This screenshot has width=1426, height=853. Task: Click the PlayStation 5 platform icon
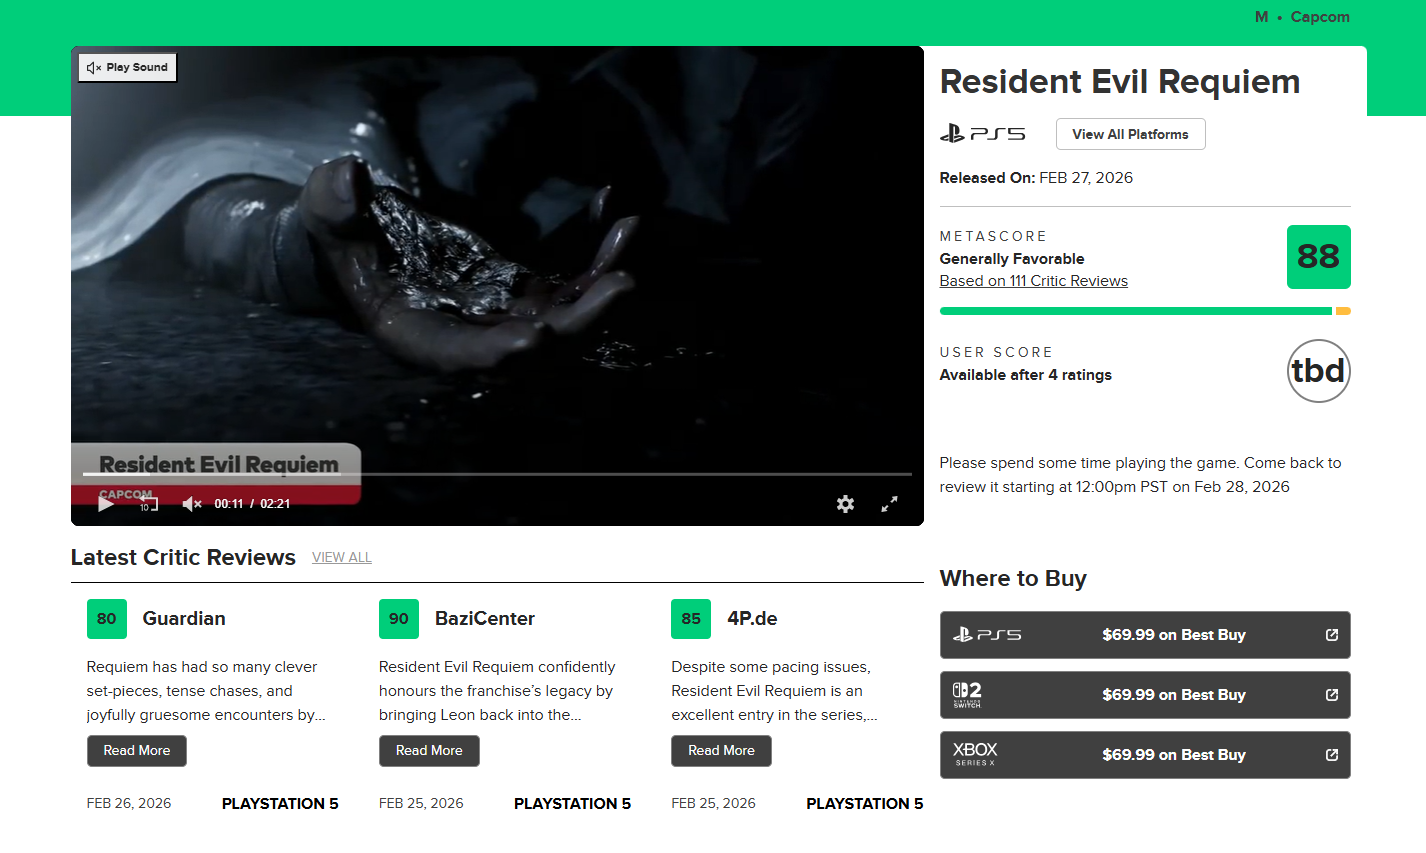[x=983, y=133]
